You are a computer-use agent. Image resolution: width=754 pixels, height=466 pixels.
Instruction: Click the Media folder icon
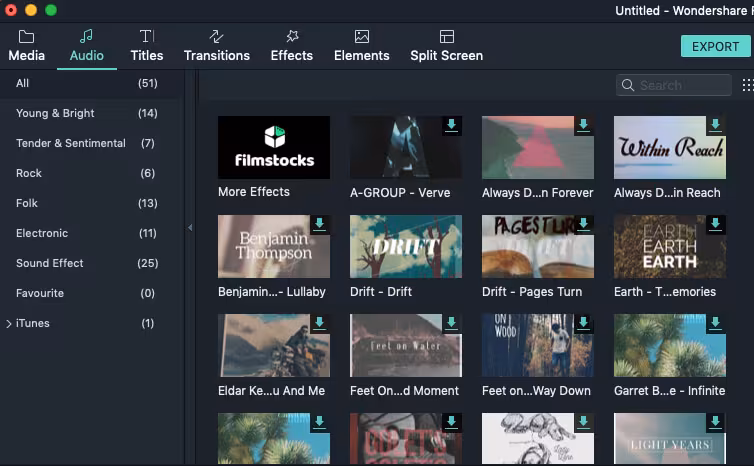pyautogui.click(x=26, y=37)
